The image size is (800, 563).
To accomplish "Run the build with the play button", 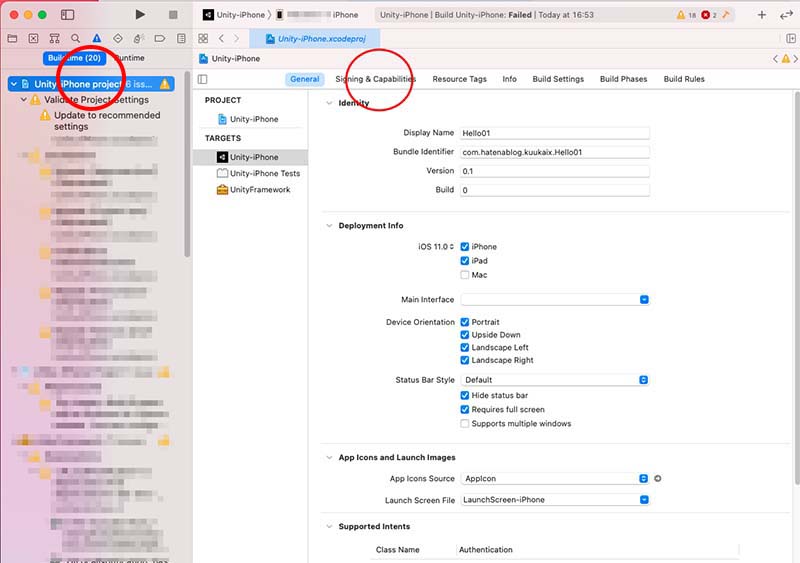I will click(x=140, y=15).
